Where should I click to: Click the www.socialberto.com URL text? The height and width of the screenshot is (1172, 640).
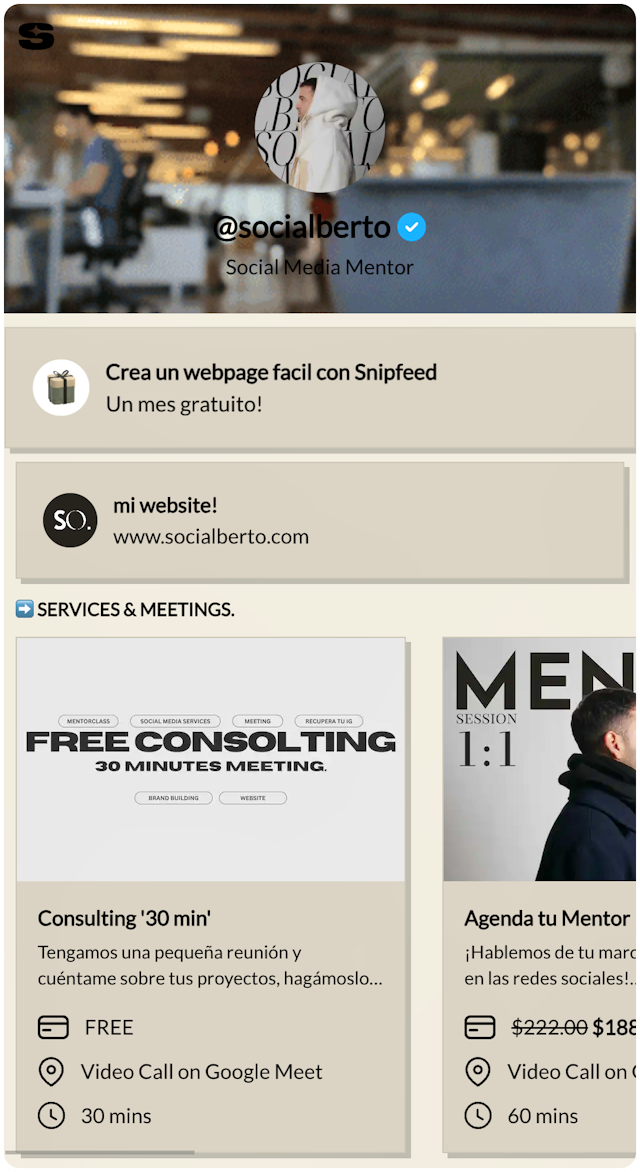(211, 537)
